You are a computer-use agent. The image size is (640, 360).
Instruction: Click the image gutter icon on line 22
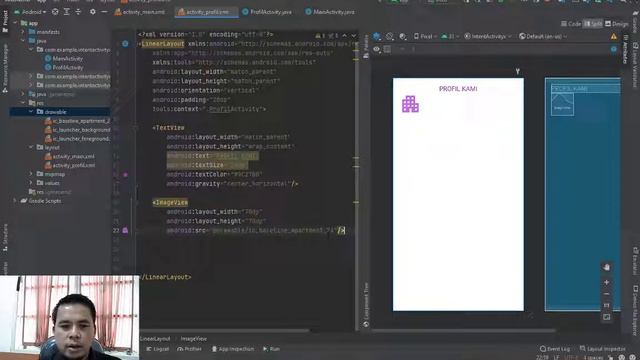point(125,230)
